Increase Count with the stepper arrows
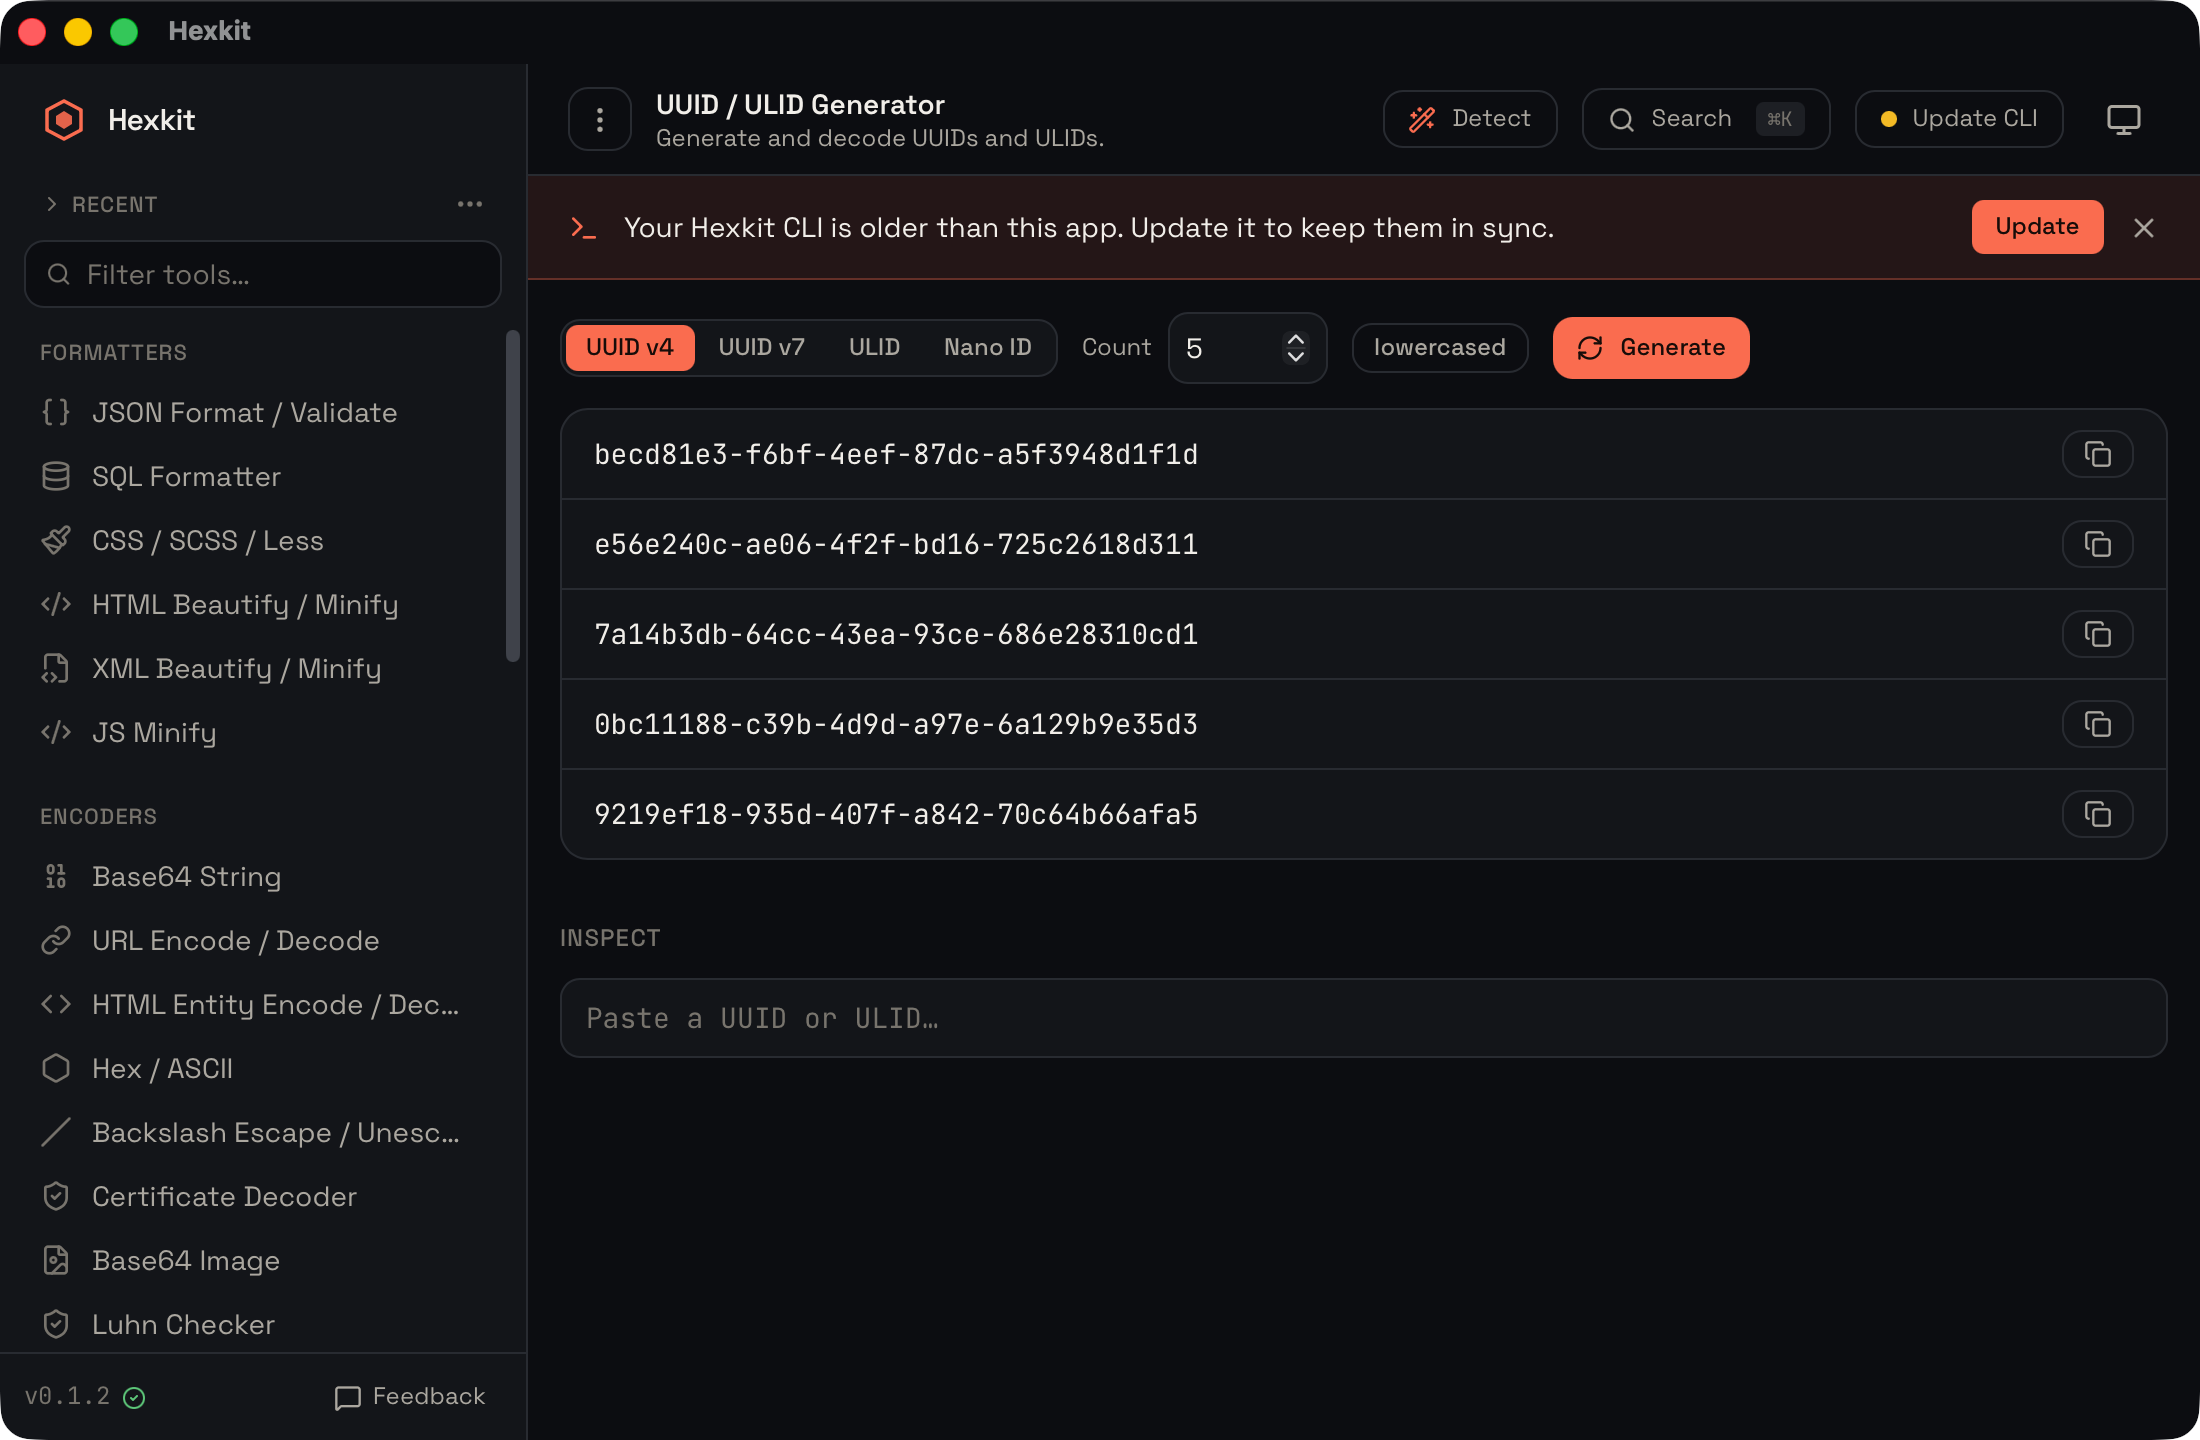The width and height of the screenshot is (2200, 1440). click(x=1296, y=340)
